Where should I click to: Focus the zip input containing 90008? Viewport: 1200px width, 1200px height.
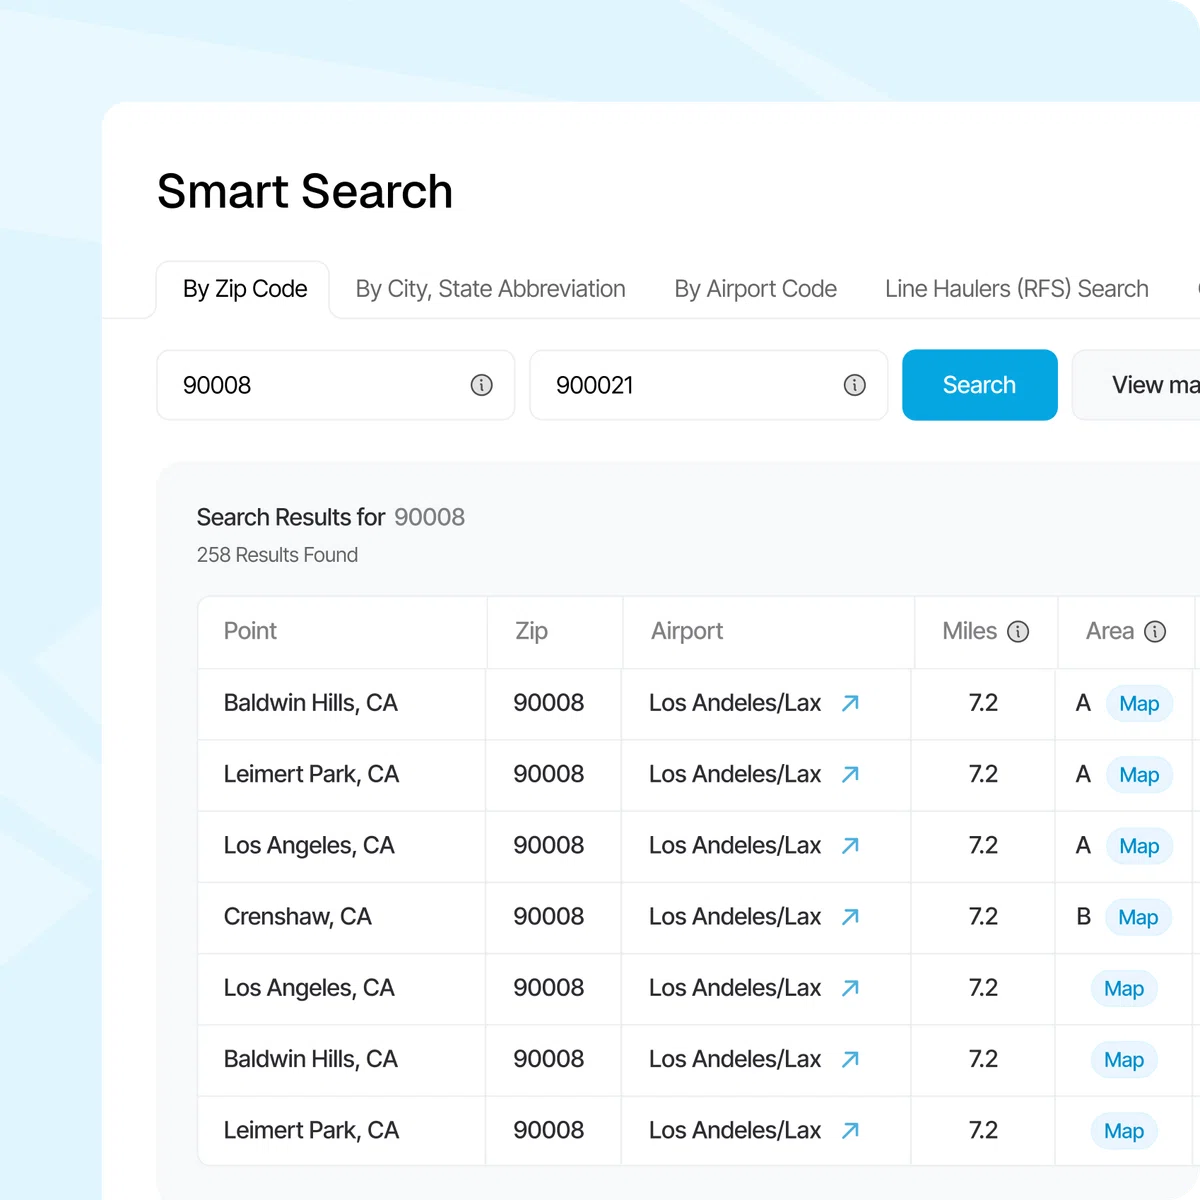(x=335, y=385)
